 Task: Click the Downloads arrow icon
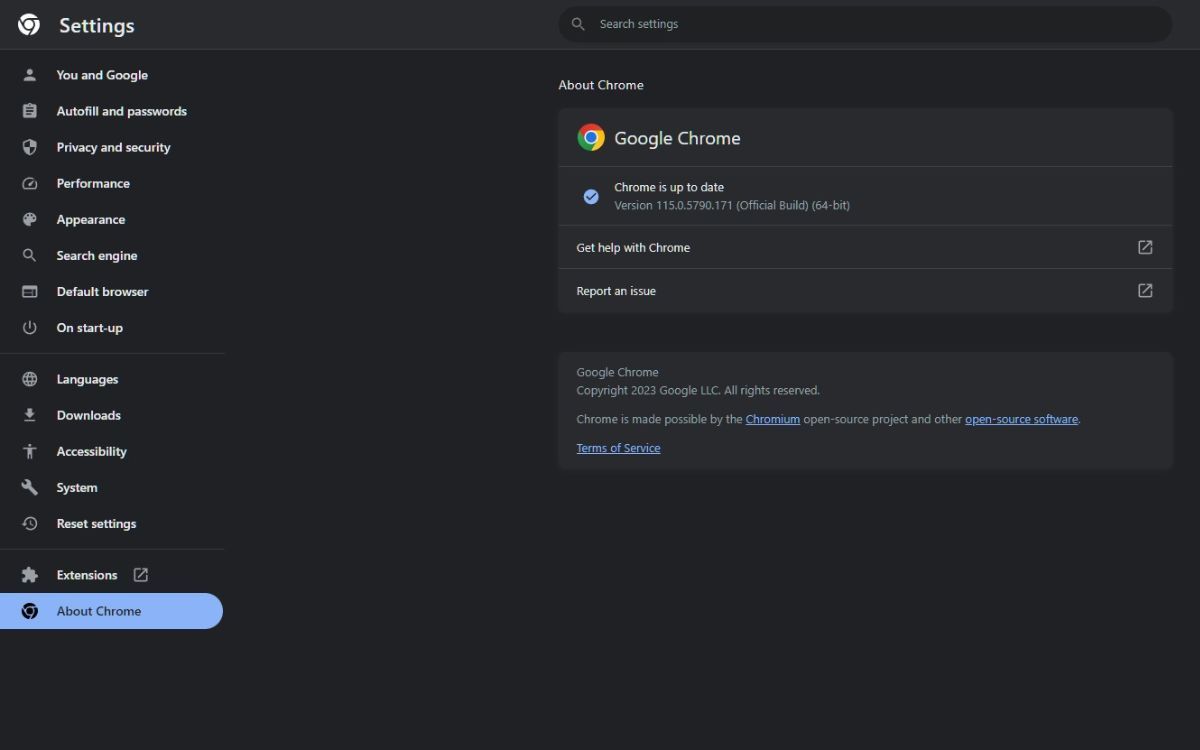(x=29, y=415)
